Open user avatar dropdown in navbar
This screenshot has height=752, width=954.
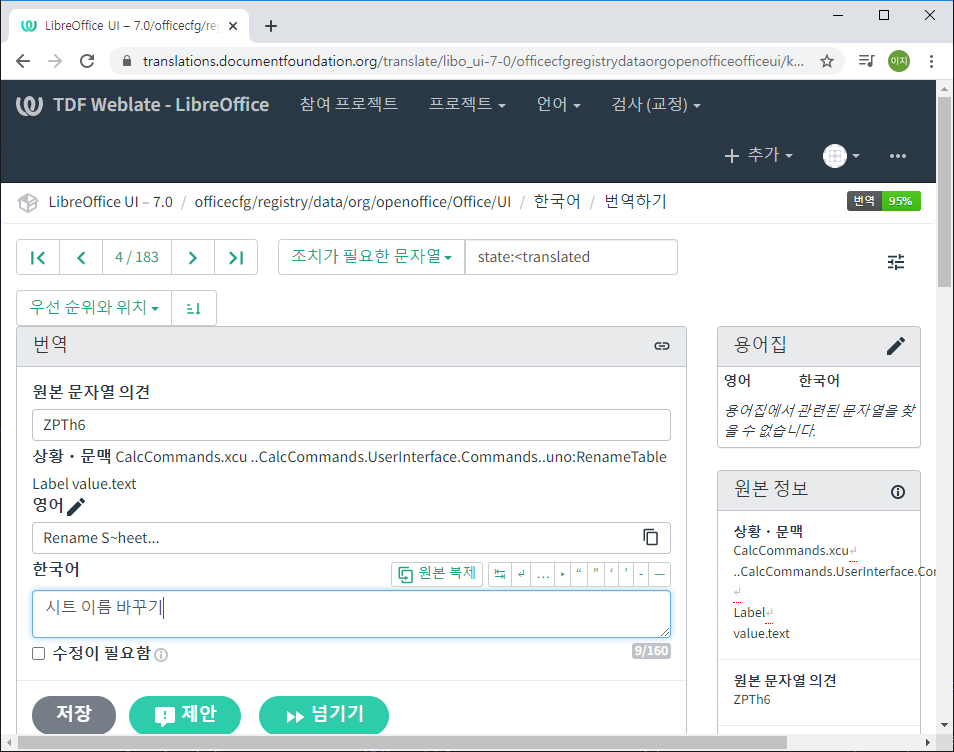(841, 156)
